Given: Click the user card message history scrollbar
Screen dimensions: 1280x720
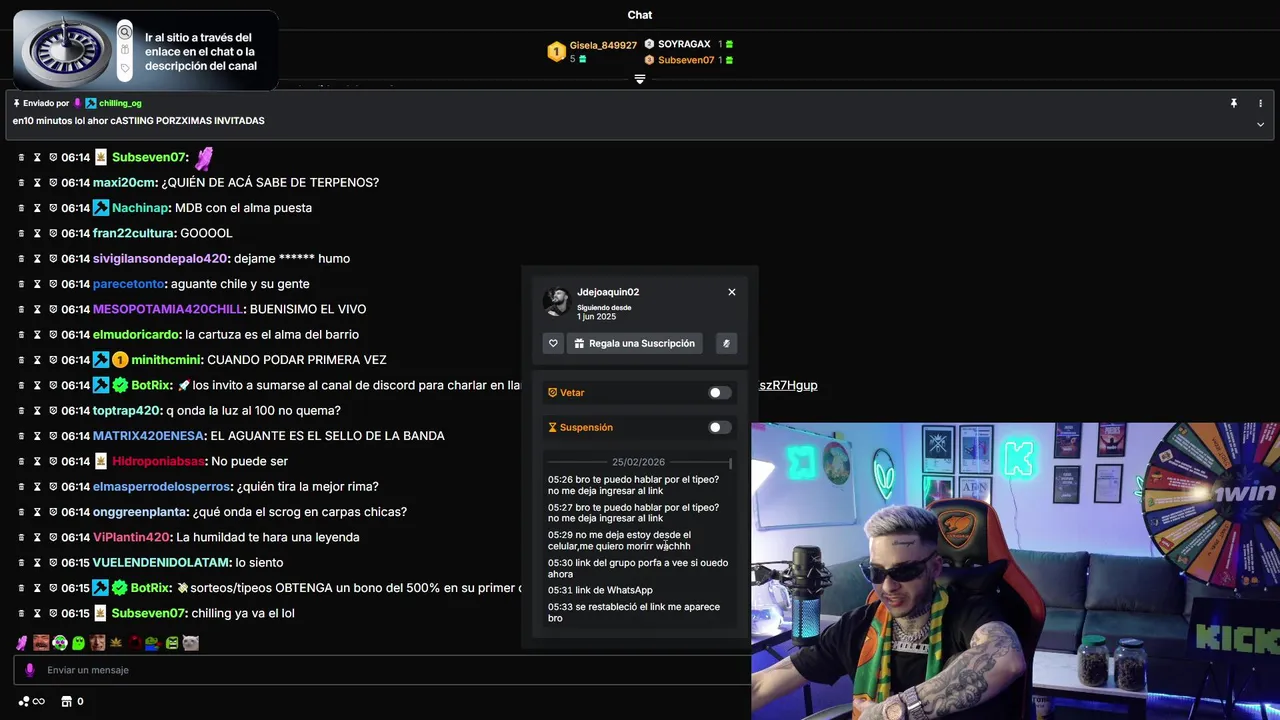Looking at the screenshot, I should (731, 464).
